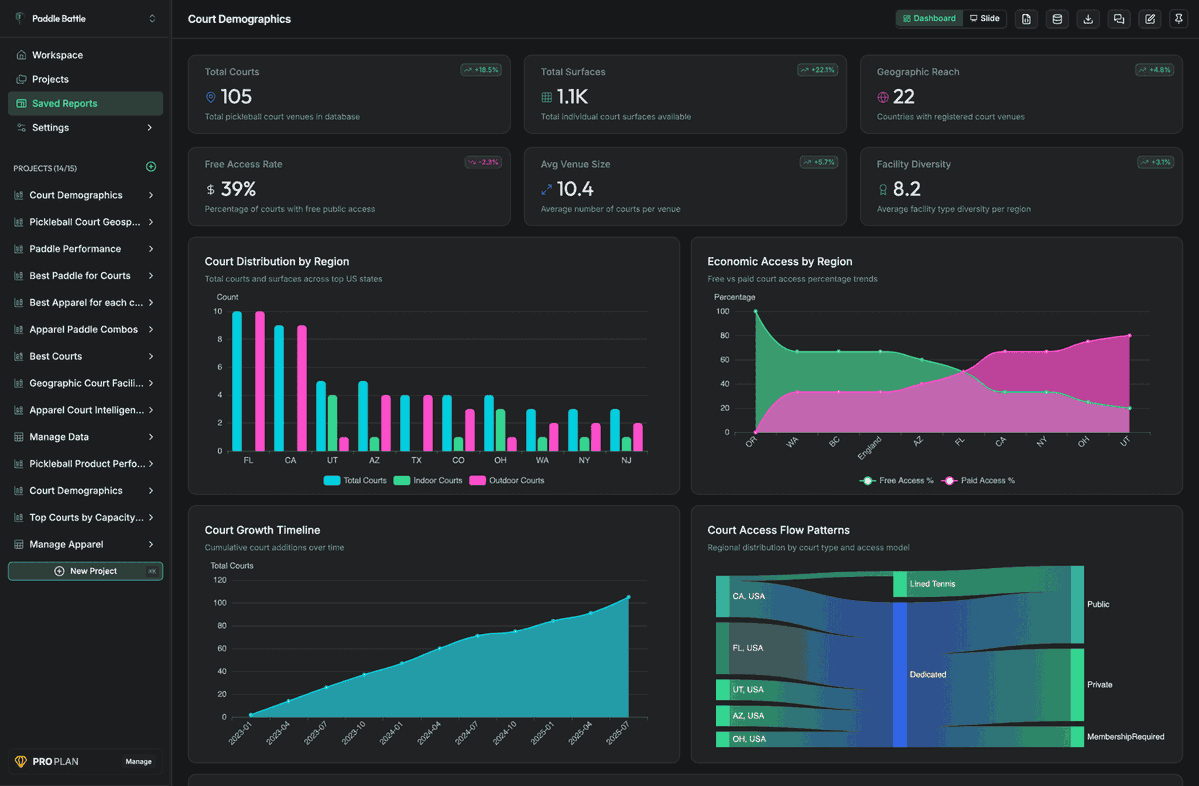Switch view to Dashboard mode
This screenshot has width=1199, height=786.
pyautogui.click(x=929, y=18)
